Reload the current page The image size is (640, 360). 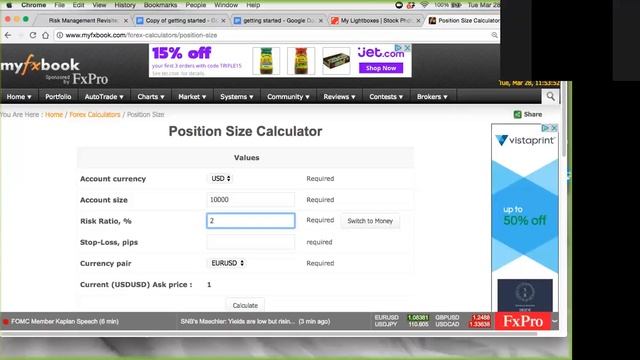[x=33, y=35]
